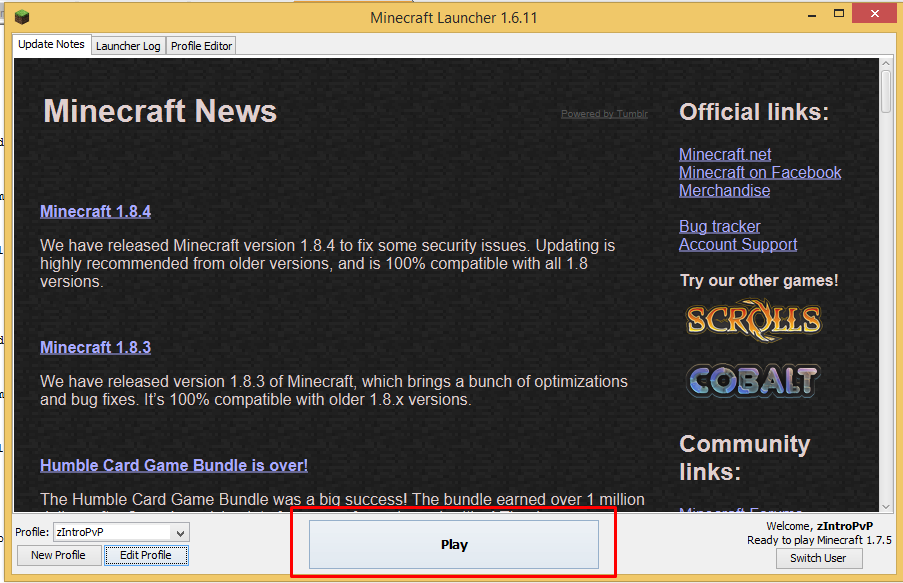Maximize the Minecraft Launcher window

coord(838,14)
